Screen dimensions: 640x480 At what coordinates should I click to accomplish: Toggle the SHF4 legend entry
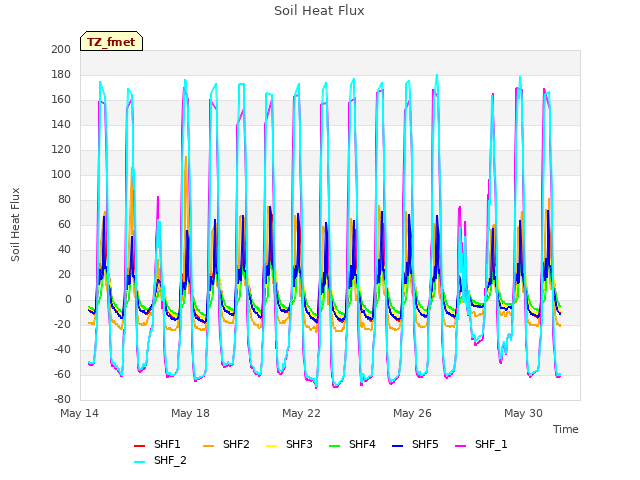(x=352, y=444)
